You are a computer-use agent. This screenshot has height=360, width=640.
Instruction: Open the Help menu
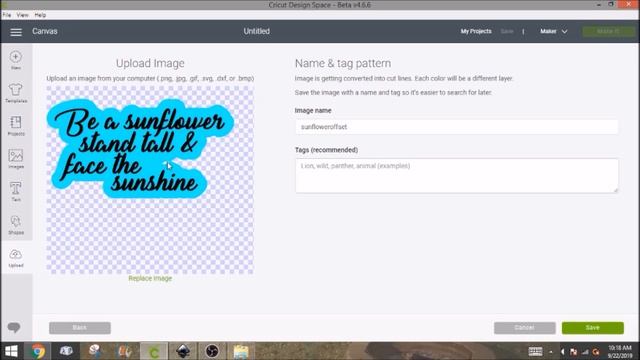(x=40, y=15)
